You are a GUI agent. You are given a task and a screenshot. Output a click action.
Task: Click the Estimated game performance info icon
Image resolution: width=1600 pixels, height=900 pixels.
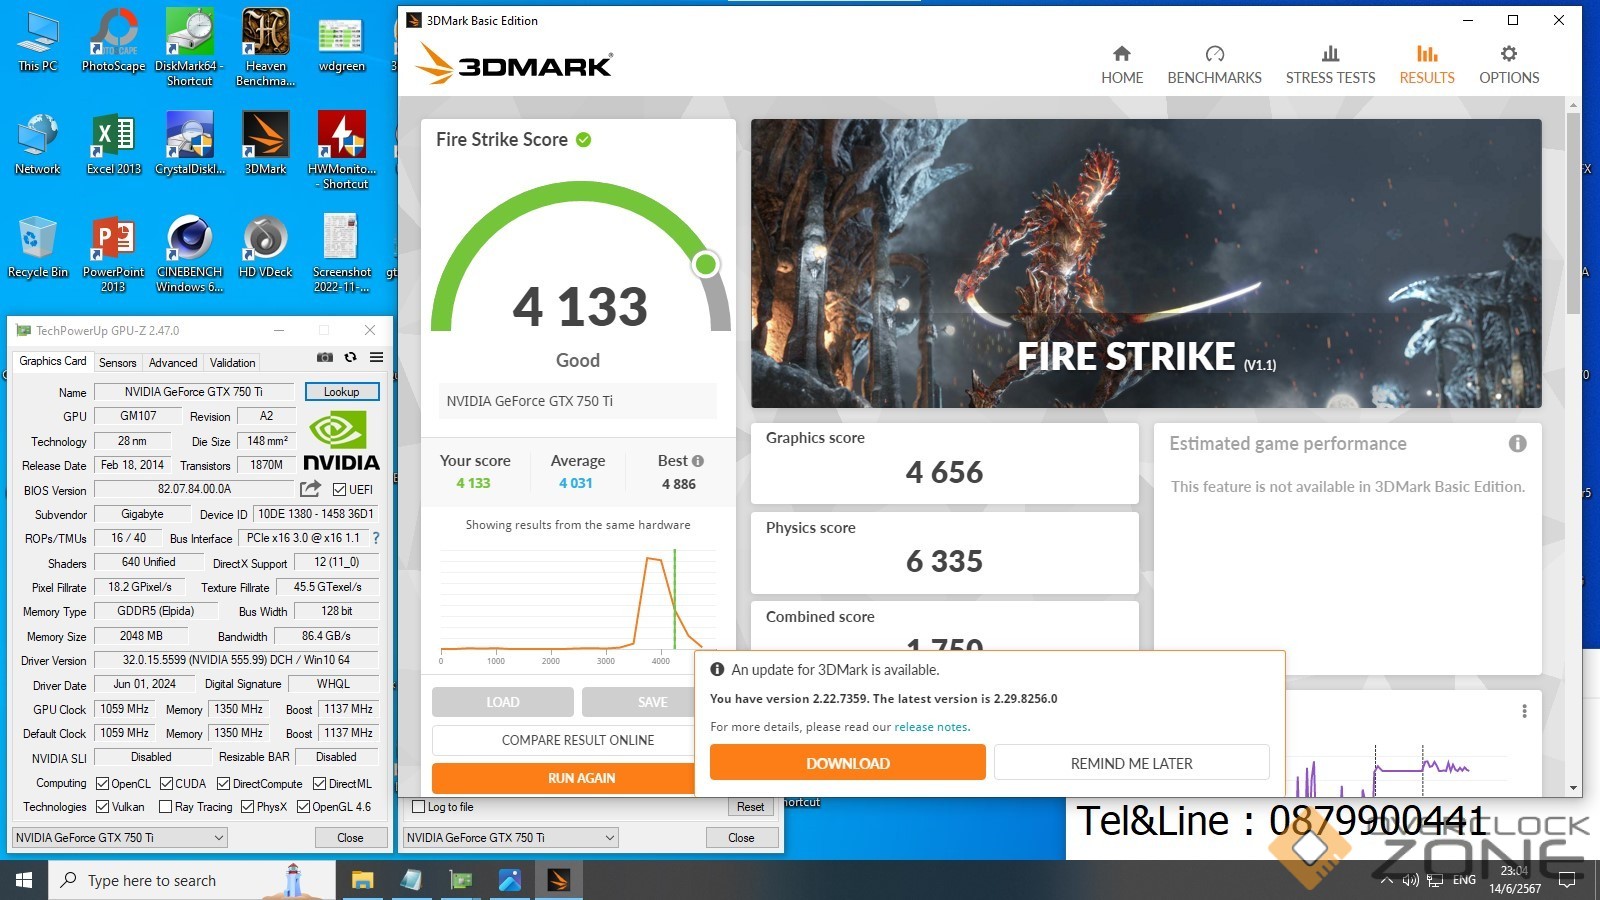pos(1517,443)
